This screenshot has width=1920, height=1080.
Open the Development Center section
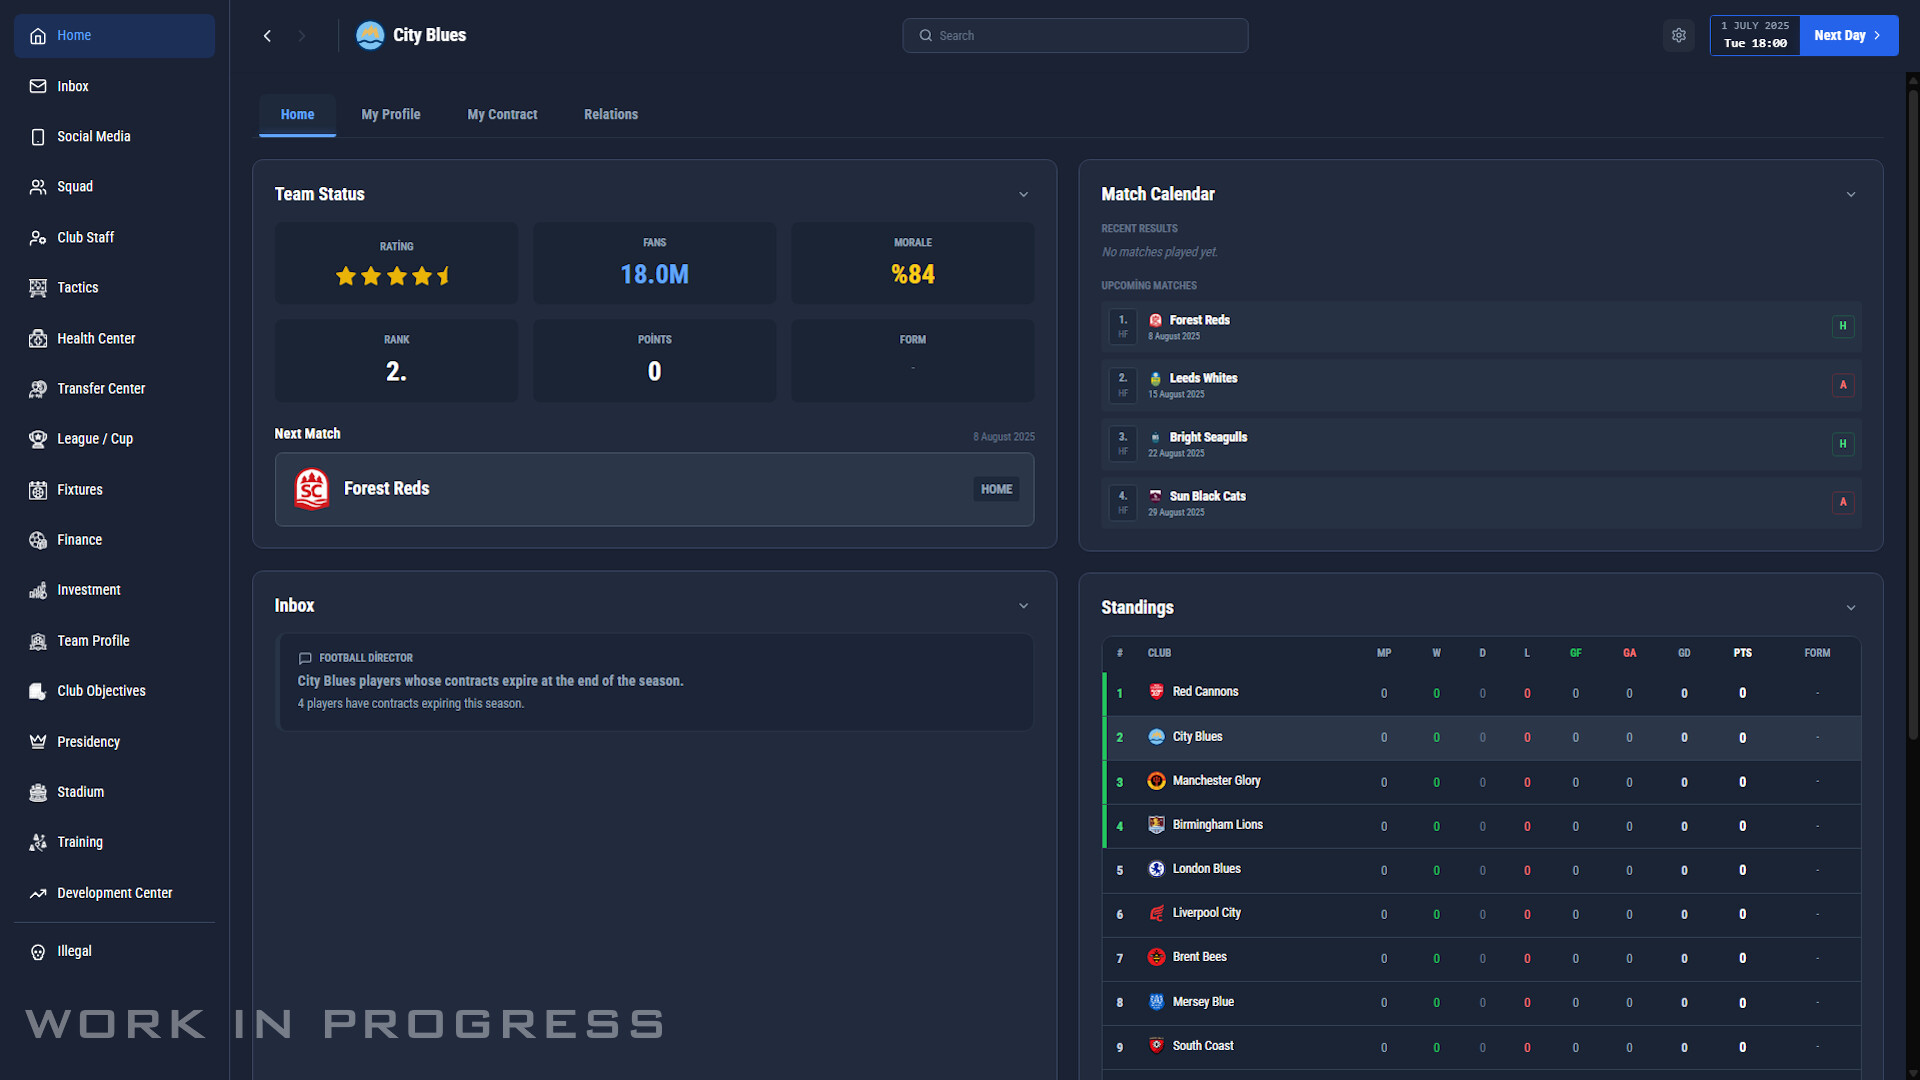click(x=114, y=893)
